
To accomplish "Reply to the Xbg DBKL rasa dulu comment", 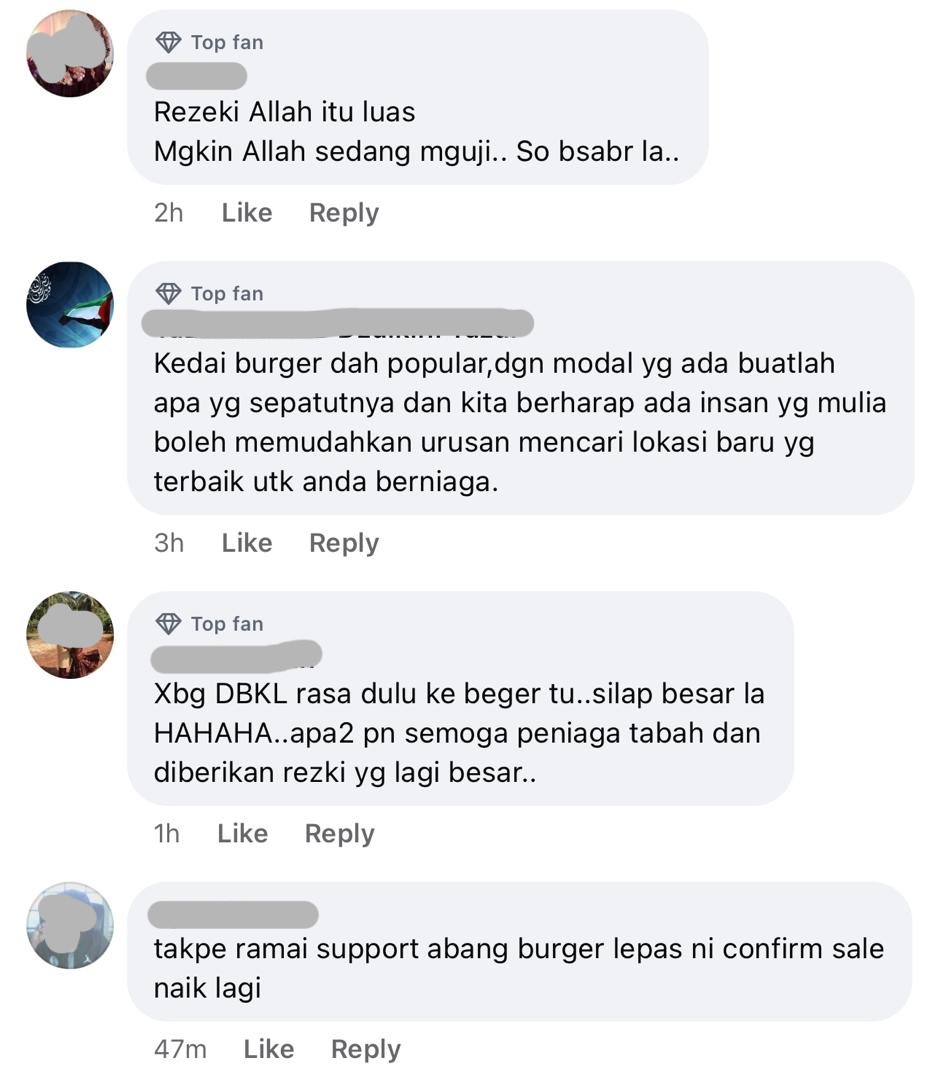I will point(340,833).
